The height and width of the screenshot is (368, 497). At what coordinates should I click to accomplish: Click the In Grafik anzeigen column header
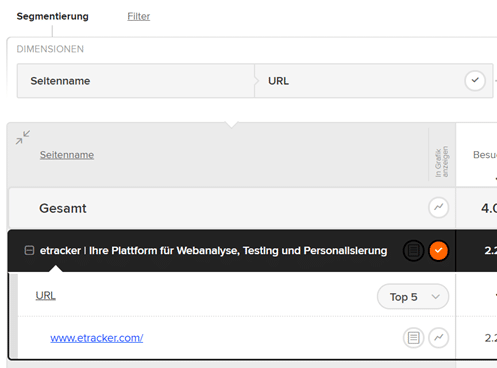click(442, 162)
